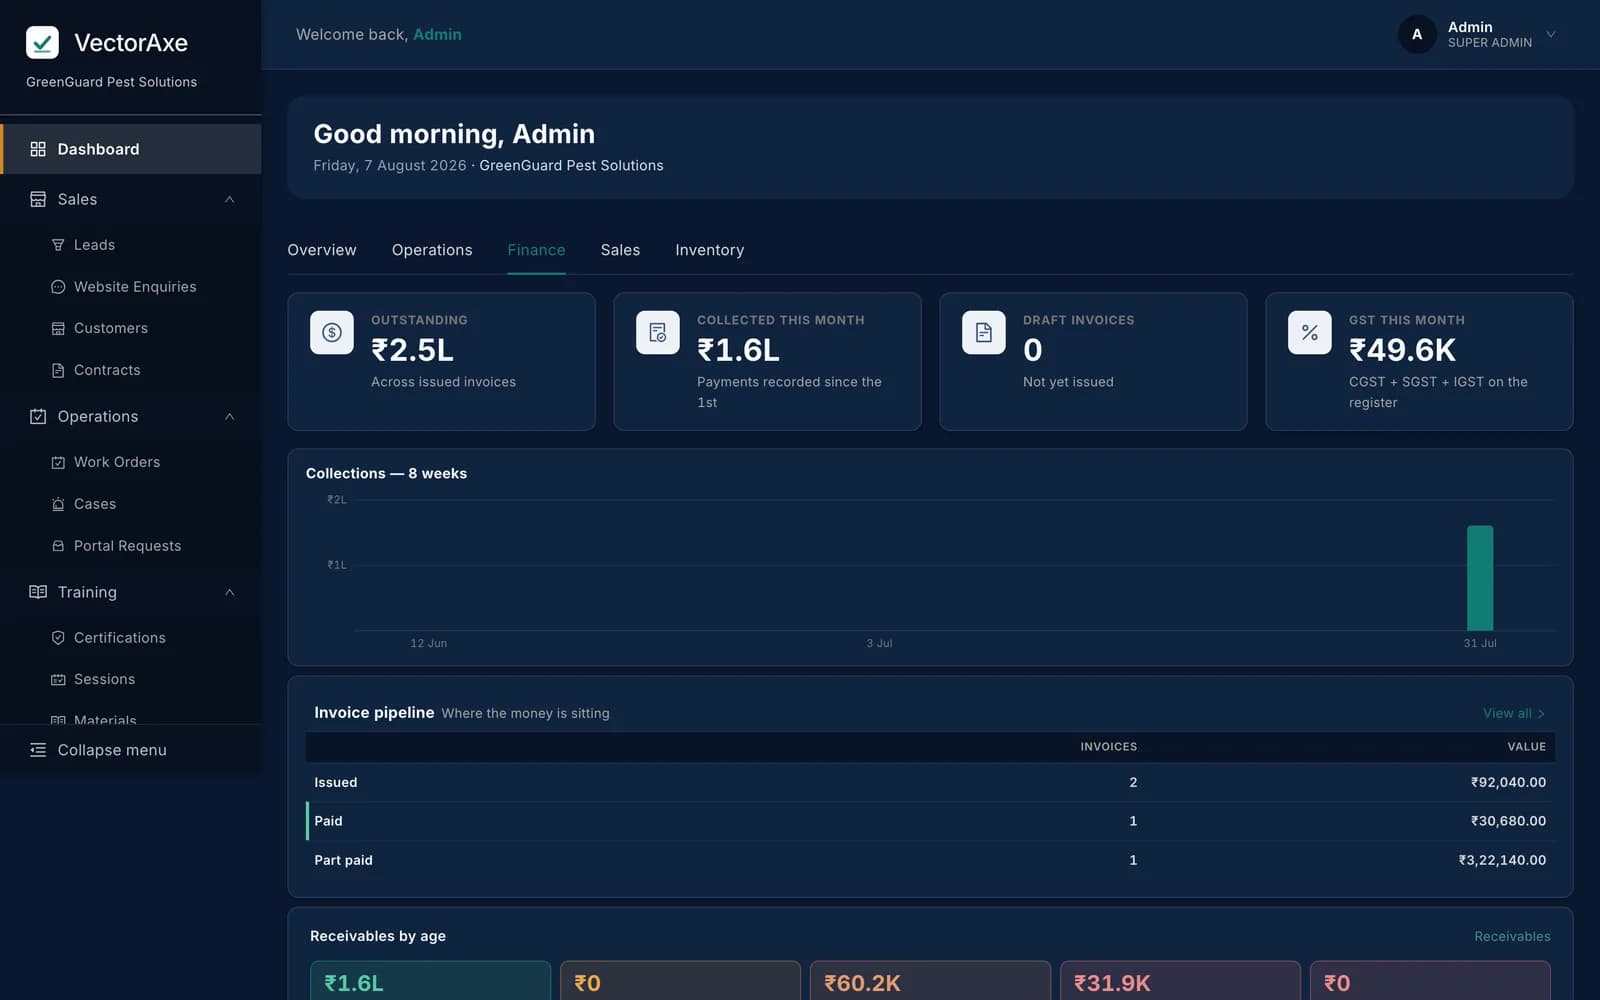
Task: Click the Draft Invoices document icon
Action: (x=984, y=333)
